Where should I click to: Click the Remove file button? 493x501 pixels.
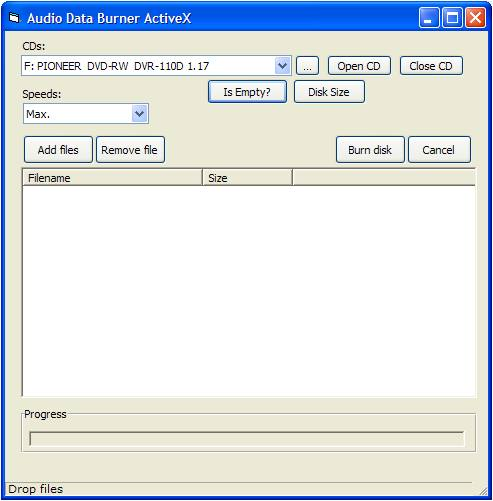point(130,150)
